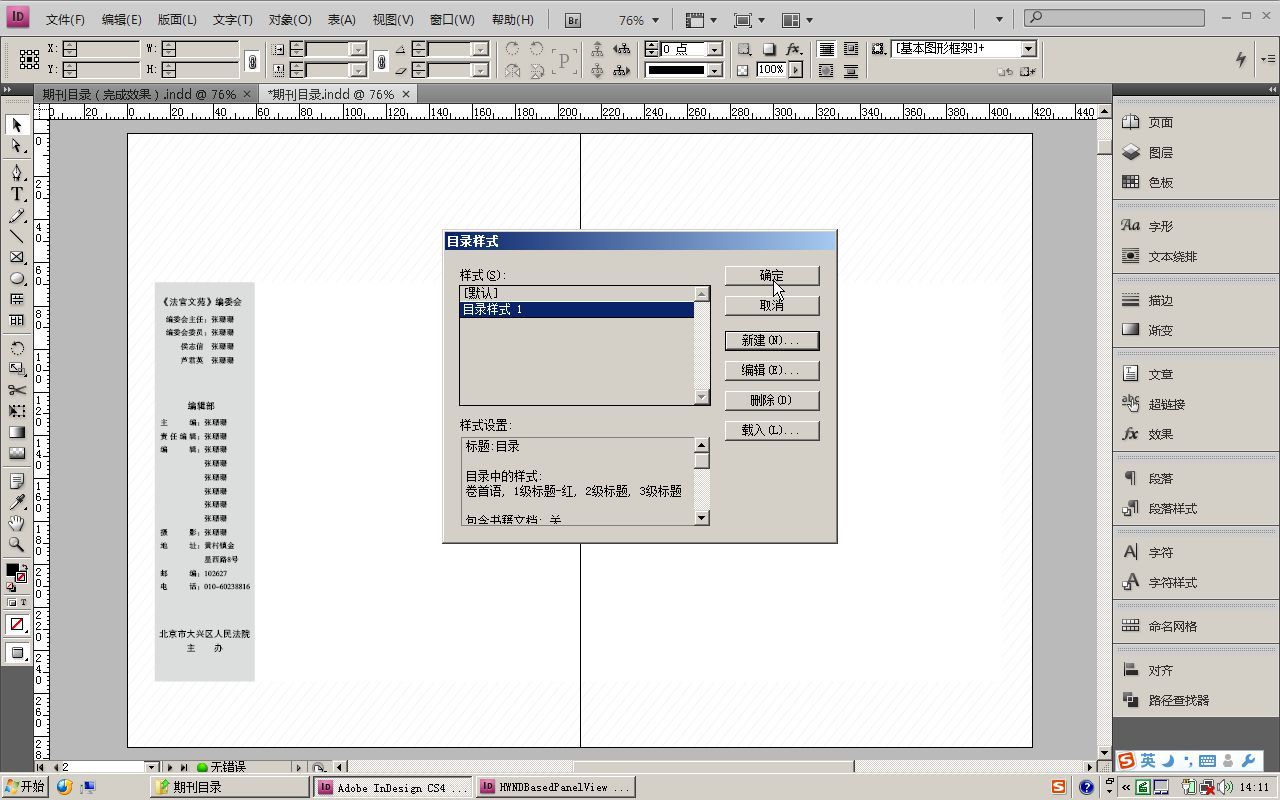
Task: Activate the Zoom tool
Action: tap(15, 545)
